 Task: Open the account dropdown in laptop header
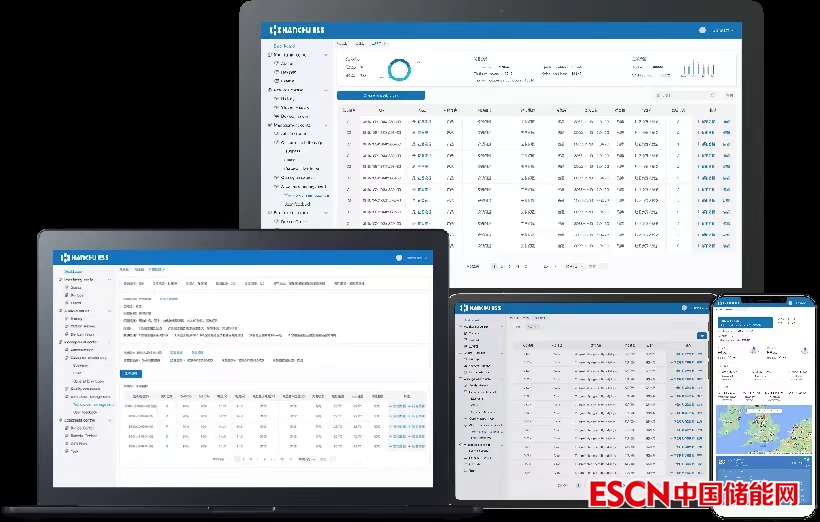418,257
